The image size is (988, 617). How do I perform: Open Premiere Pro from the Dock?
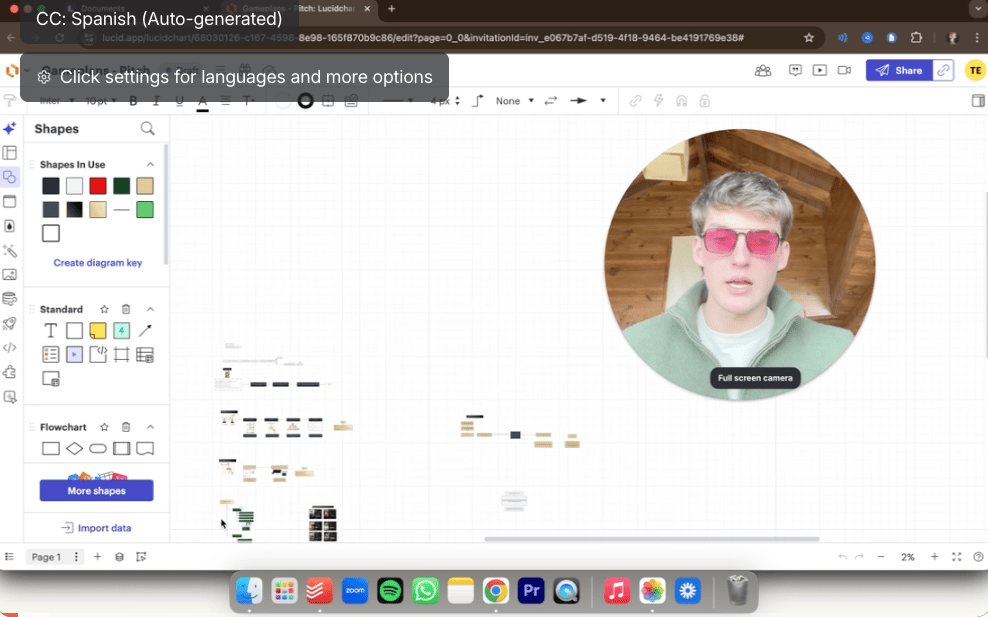click(531, 591)
